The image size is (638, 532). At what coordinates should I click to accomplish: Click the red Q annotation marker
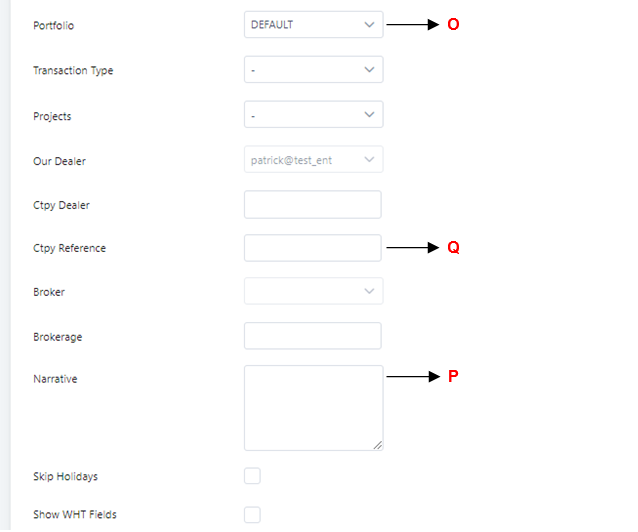click(453, 247)
